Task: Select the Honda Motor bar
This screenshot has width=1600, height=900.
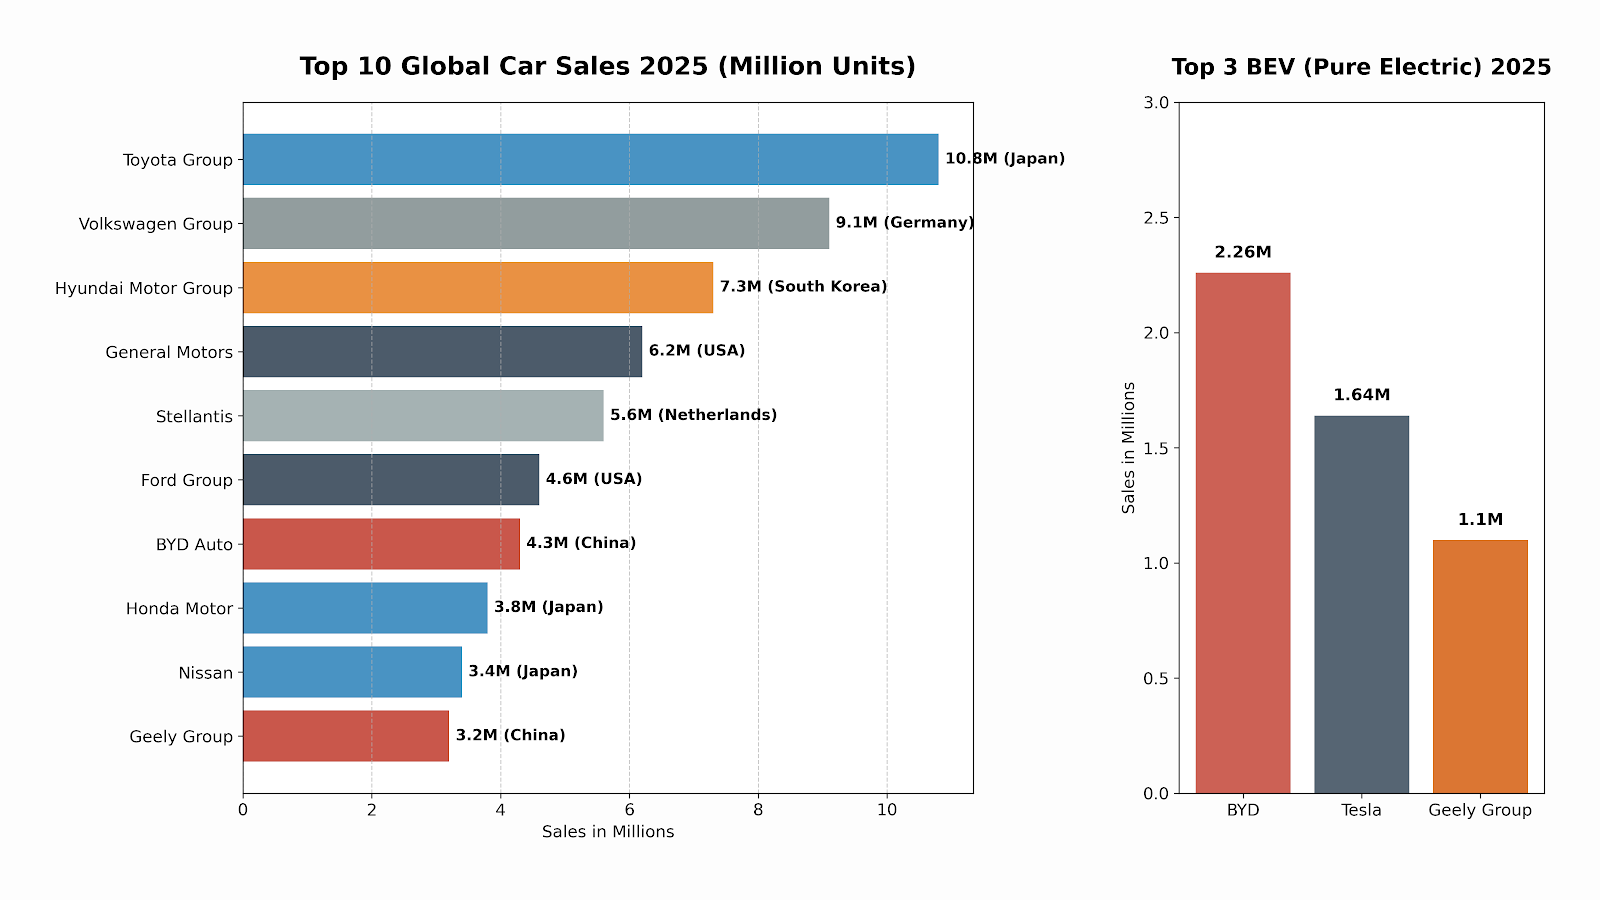Action: 365,608
